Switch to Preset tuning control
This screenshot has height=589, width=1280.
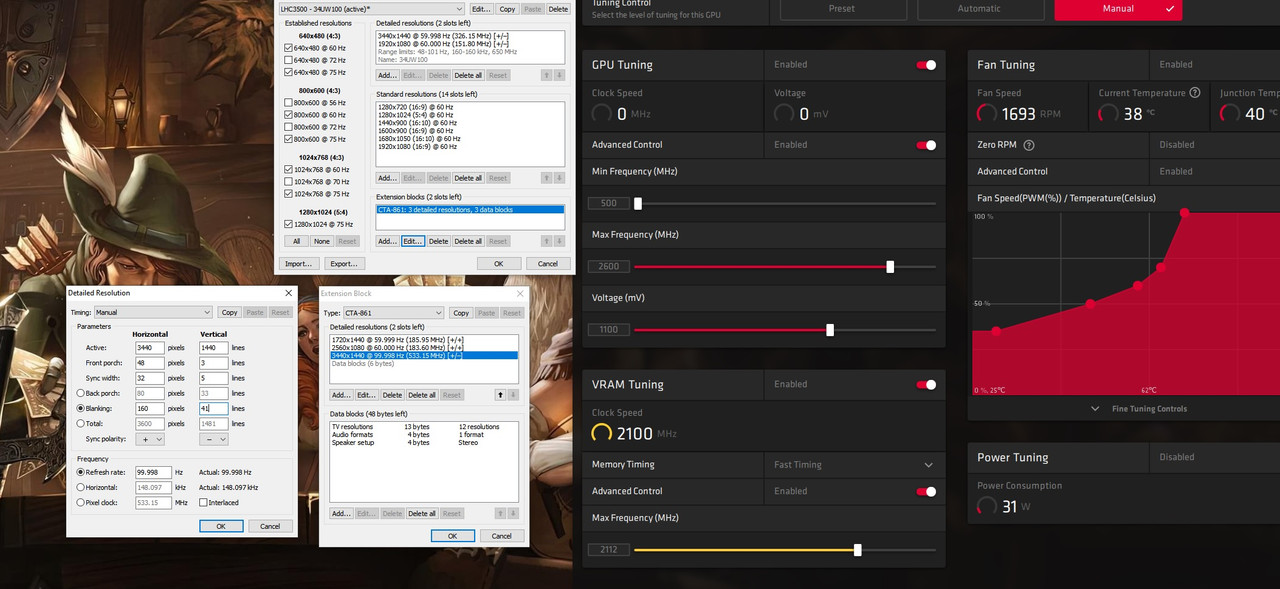pyautogui.click(x=842, y=9)
